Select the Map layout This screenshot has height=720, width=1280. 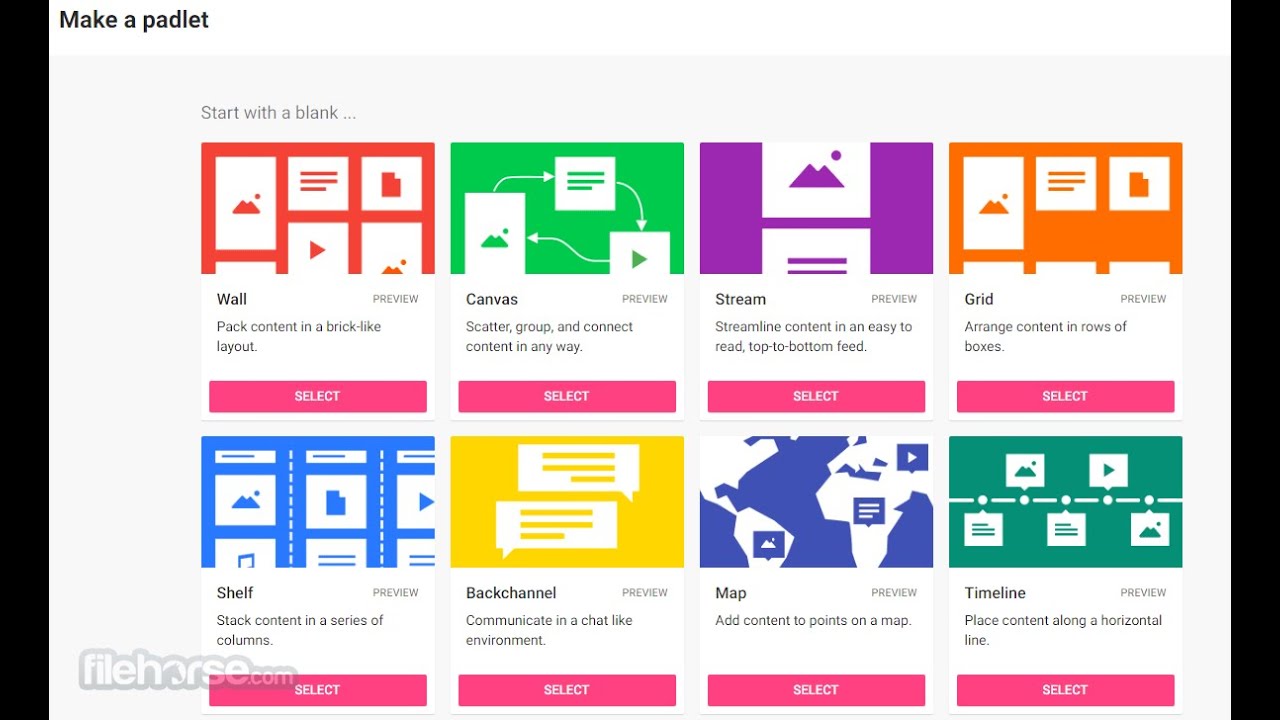point(816,690)
